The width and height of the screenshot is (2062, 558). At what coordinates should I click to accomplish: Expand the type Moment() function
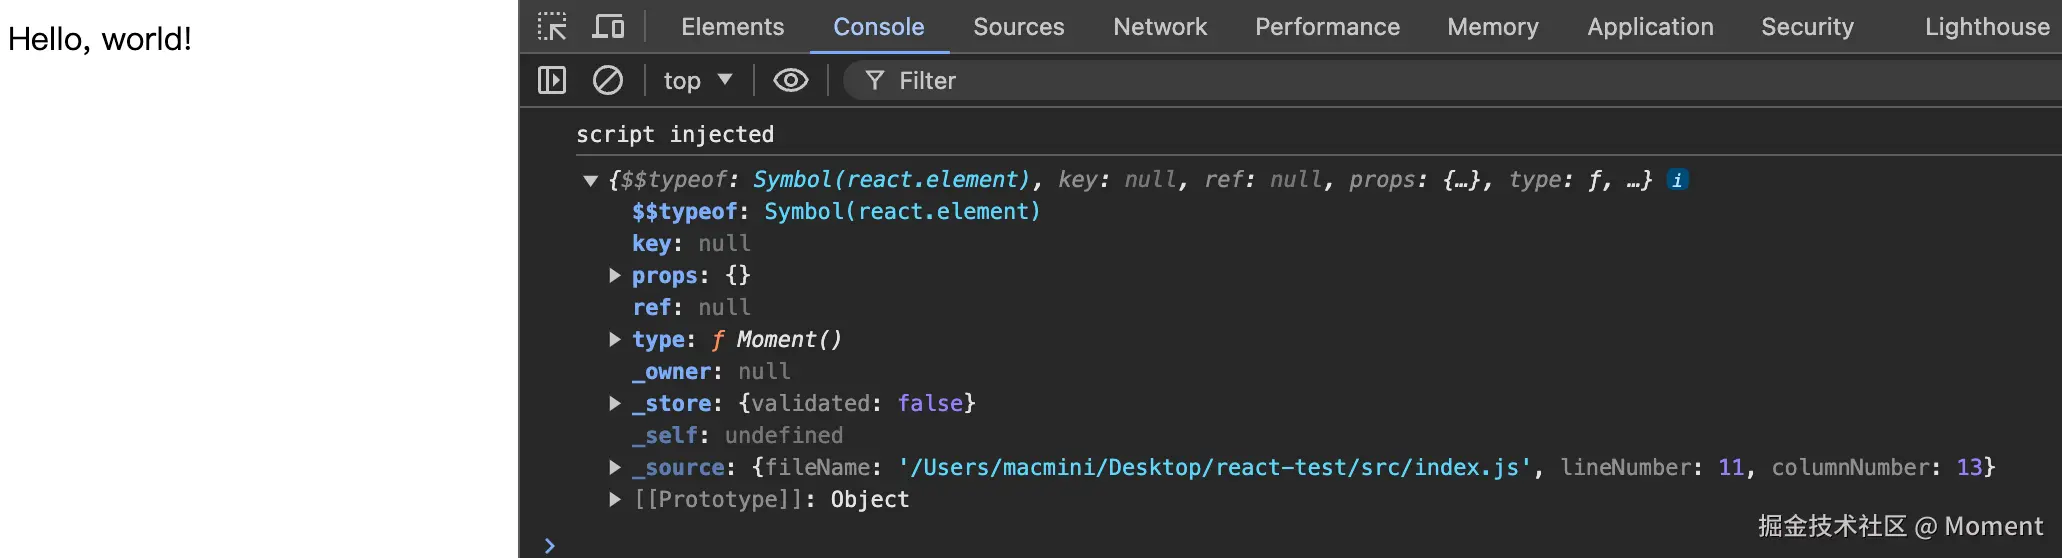tap(615, 339)
